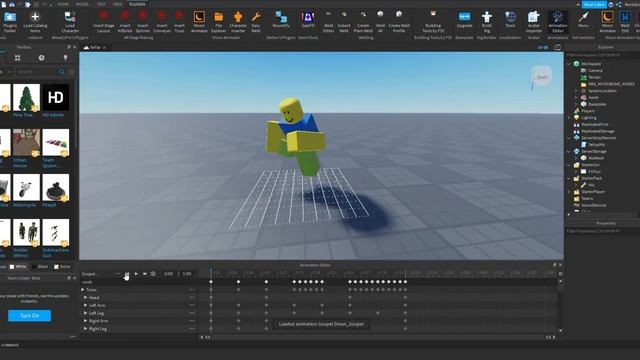This screenshot has height=360, width=640.
Task: Open Building Tools by F3X
Action: [x=433, y=22]
